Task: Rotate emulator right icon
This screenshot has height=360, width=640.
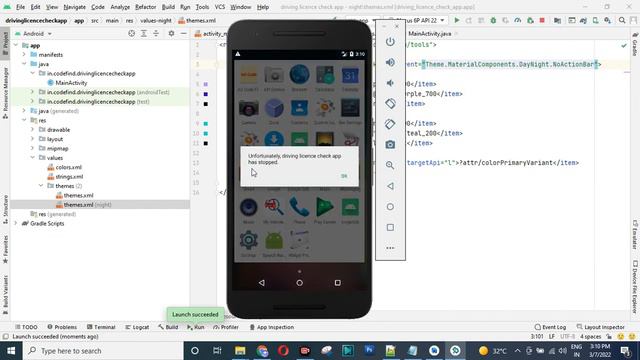Action: pyautogui.click(x=390, y=124)
